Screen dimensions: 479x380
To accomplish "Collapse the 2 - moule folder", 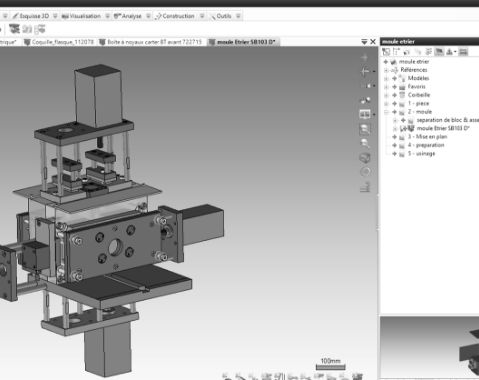I will 386,112.
